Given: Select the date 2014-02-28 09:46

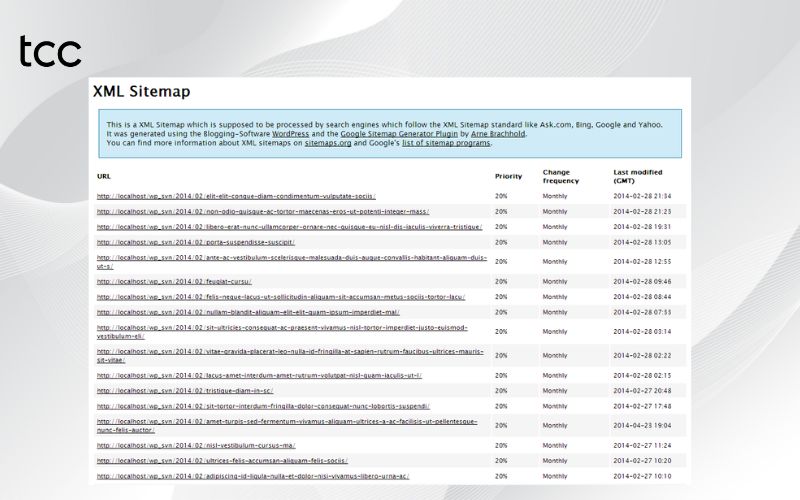Looking at the screenshot, I should [x=642, y=281].
